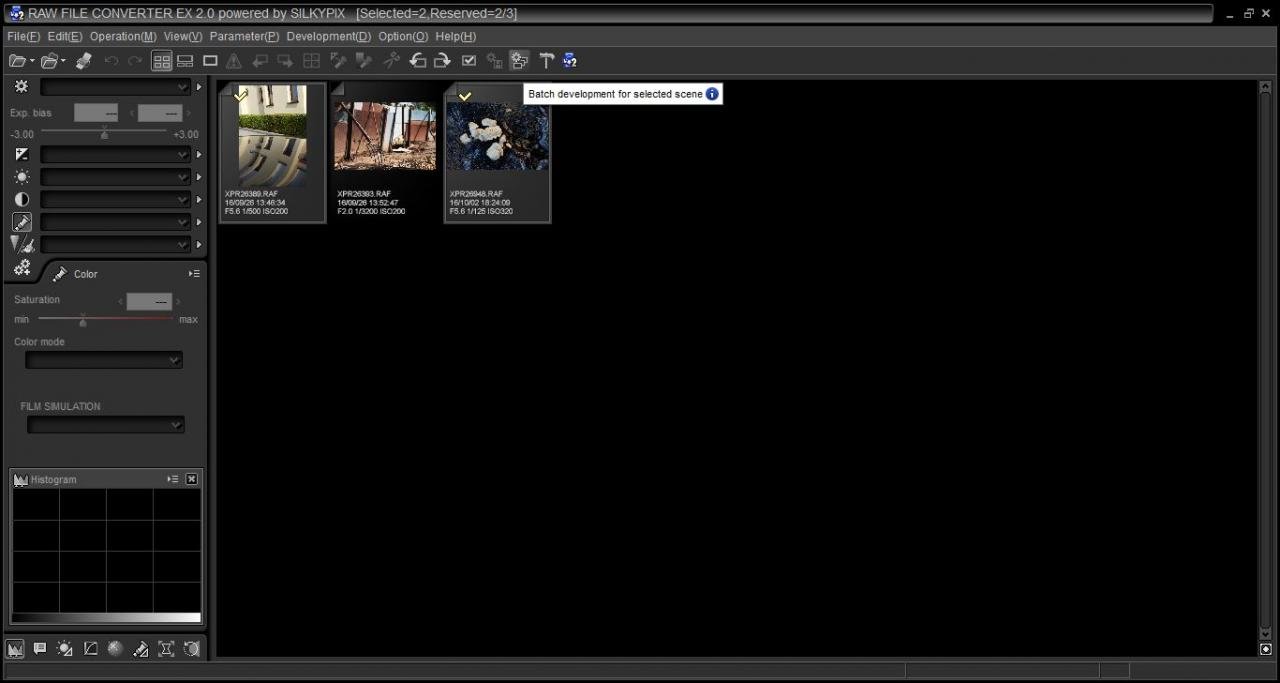Open the Parameter(P) menu
Viewport: 1280px width, 683px height.
[244, 36]
